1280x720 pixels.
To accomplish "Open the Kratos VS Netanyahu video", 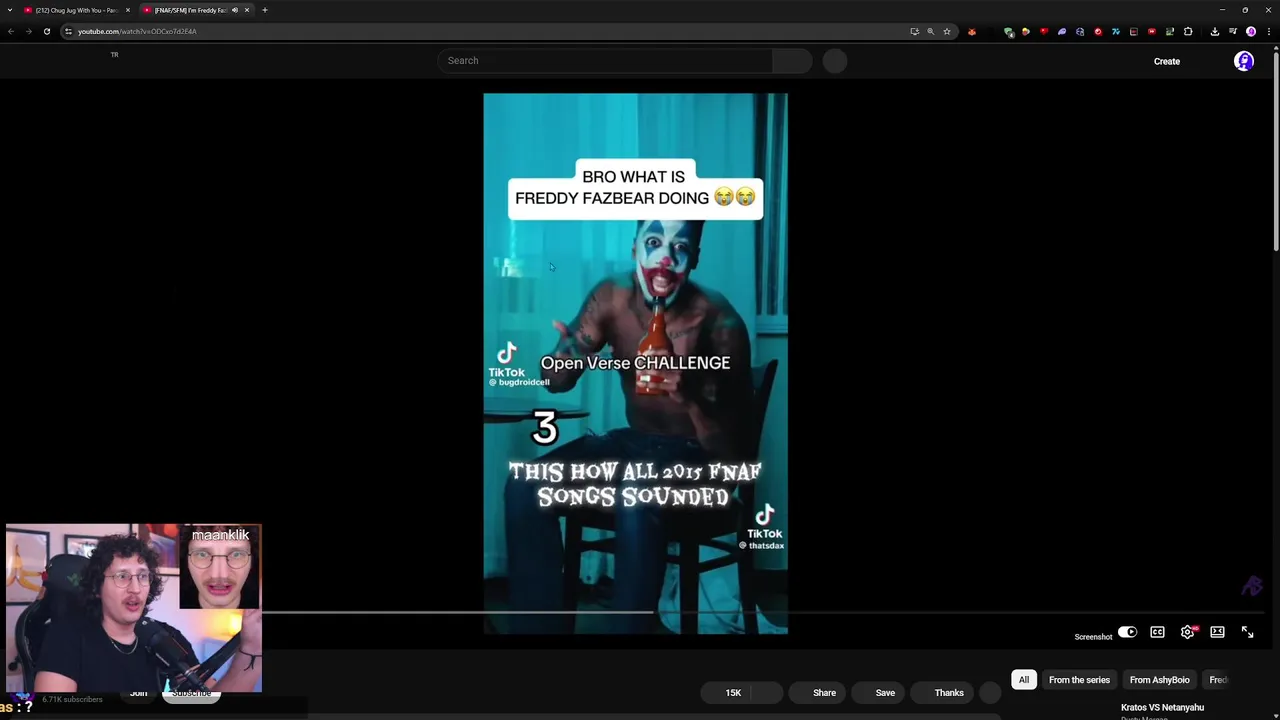I will [x=1162, y=708].
